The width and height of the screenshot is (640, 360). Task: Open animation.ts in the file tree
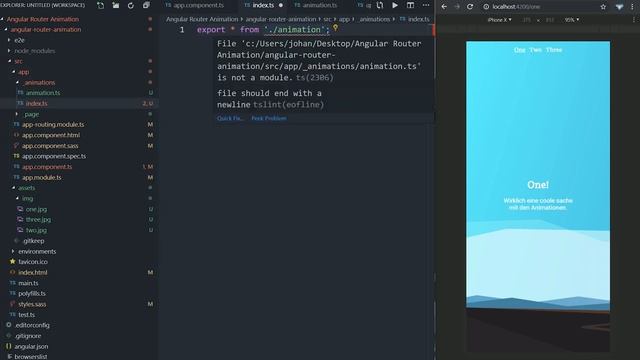click(x=42, y=93)
